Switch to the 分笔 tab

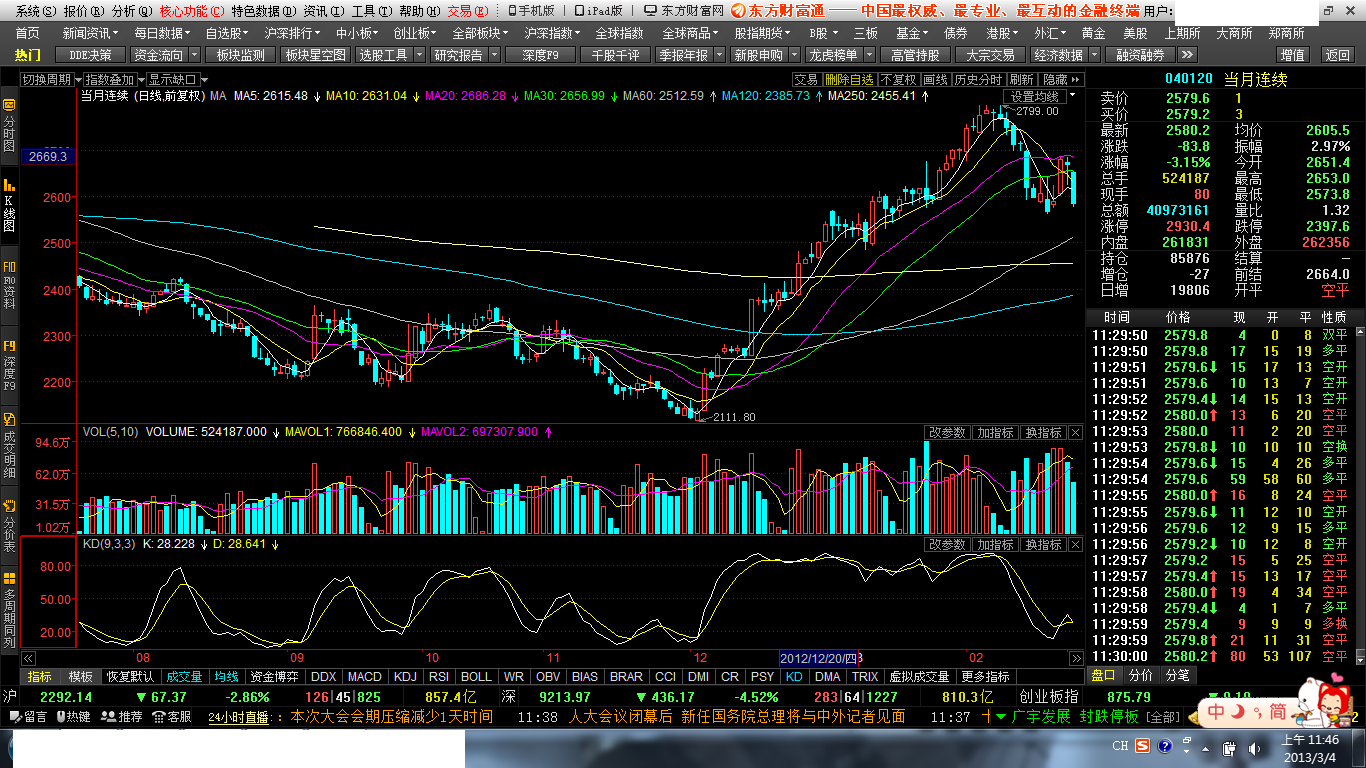point(1177,676)
